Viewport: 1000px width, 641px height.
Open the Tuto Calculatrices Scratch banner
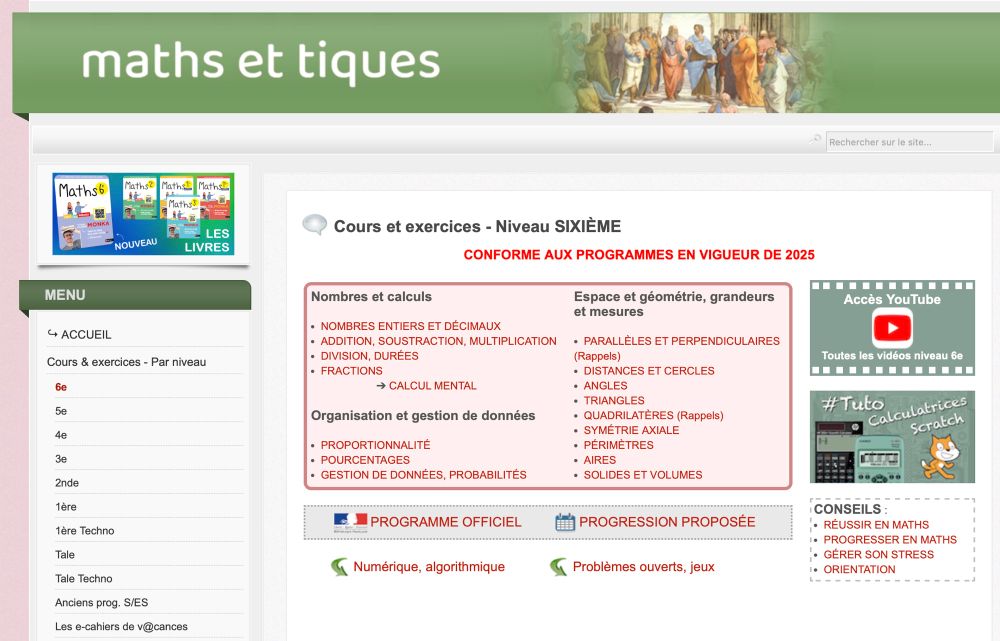(892, 437)
